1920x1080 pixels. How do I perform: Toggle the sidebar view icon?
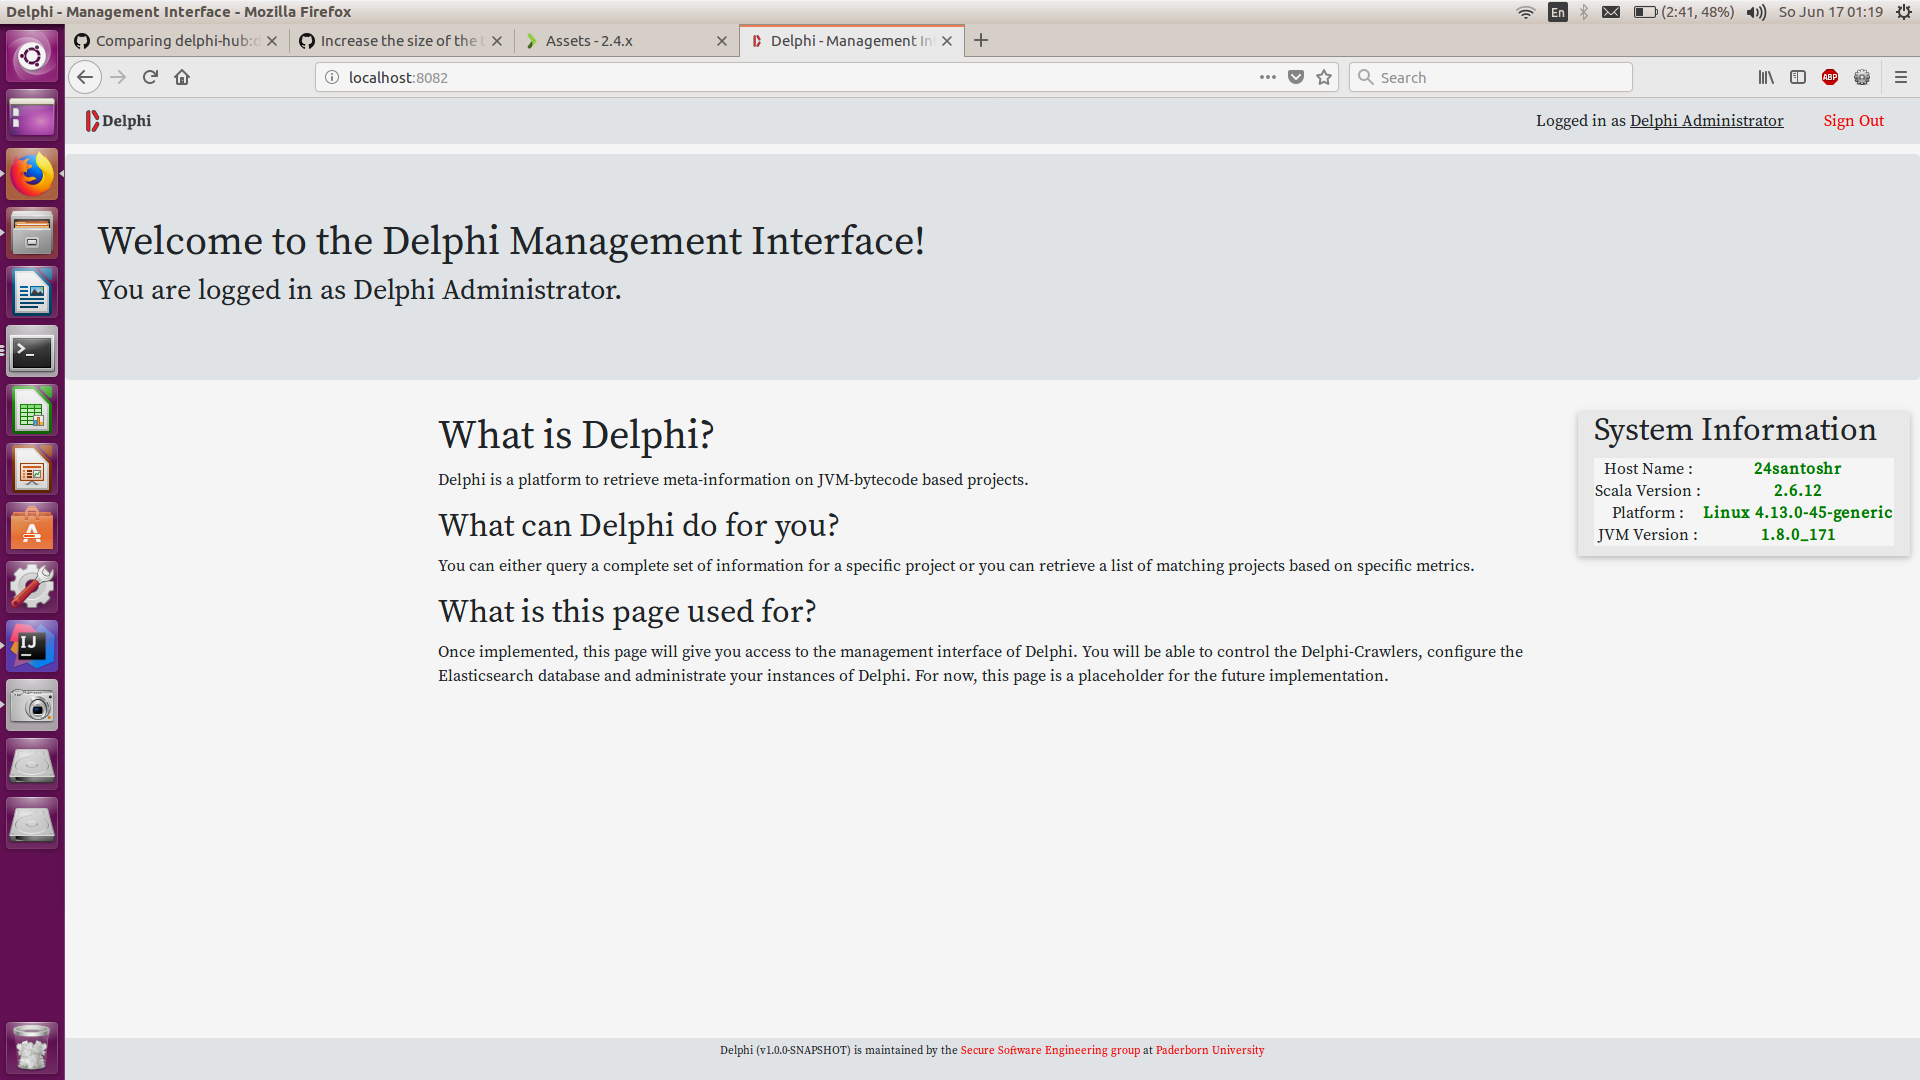1798,77
